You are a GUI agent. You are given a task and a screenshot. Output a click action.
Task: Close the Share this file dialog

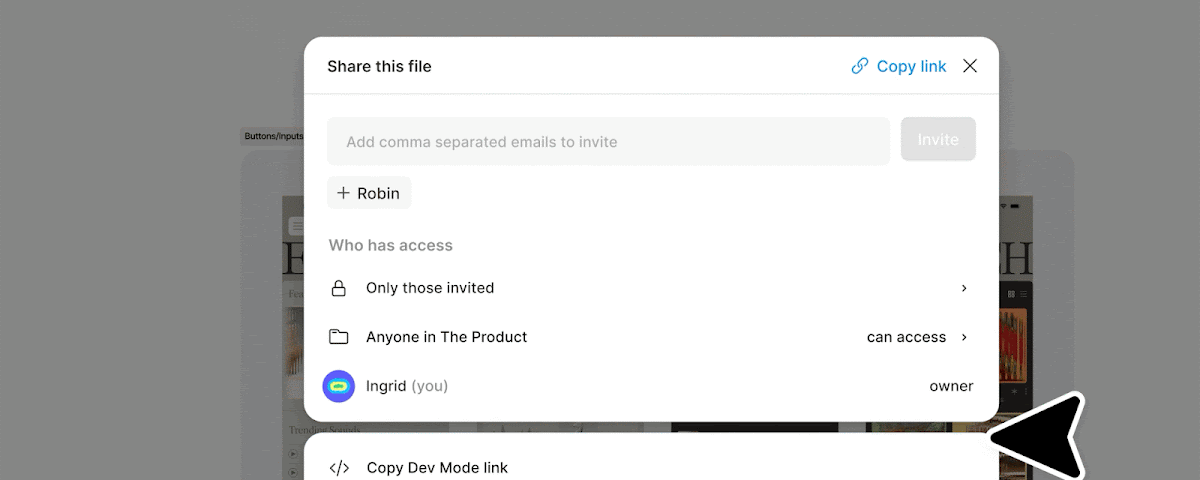[970, 66]
